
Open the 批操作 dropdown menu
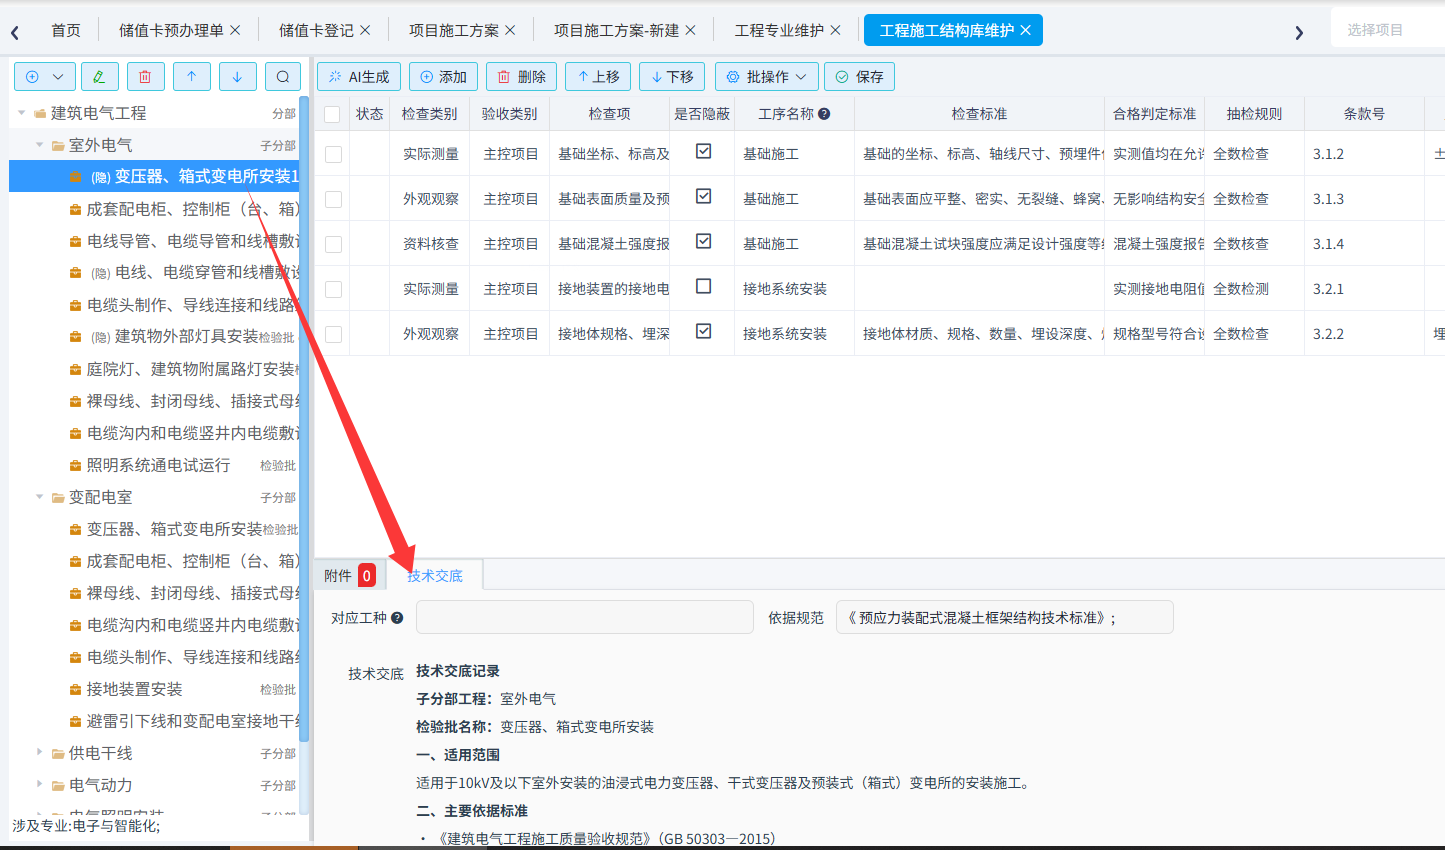767,77
